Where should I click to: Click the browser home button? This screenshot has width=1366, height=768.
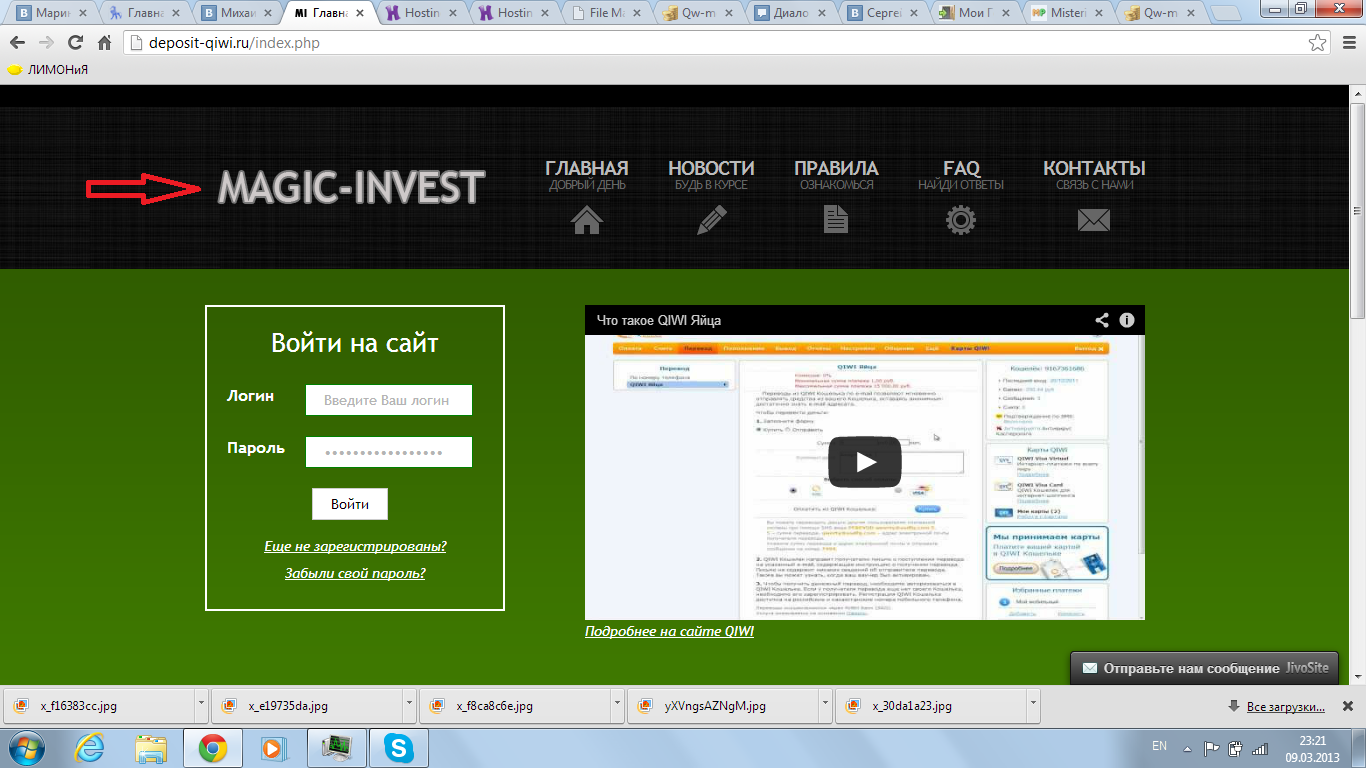pos(104,43)
